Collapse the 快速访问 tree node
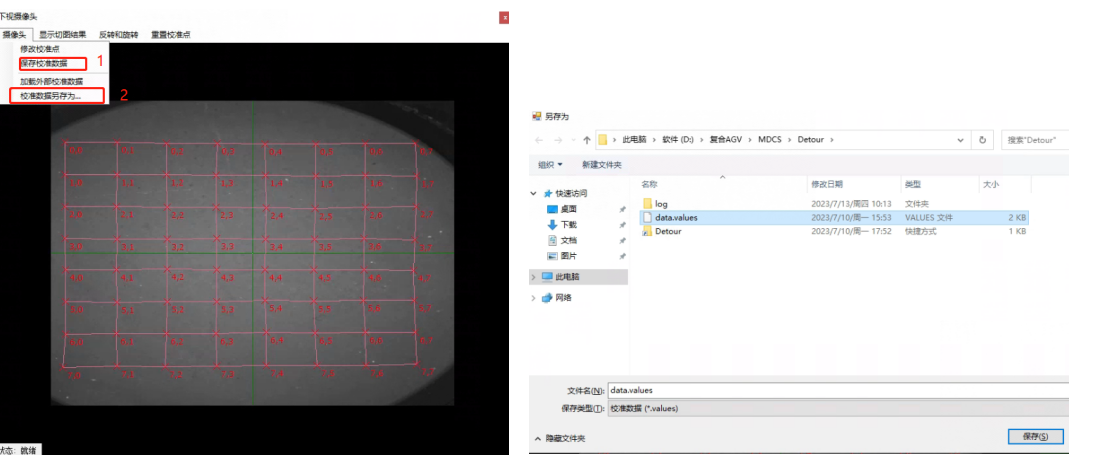Viewport: 1114px width, 464px height. point(534,193)
